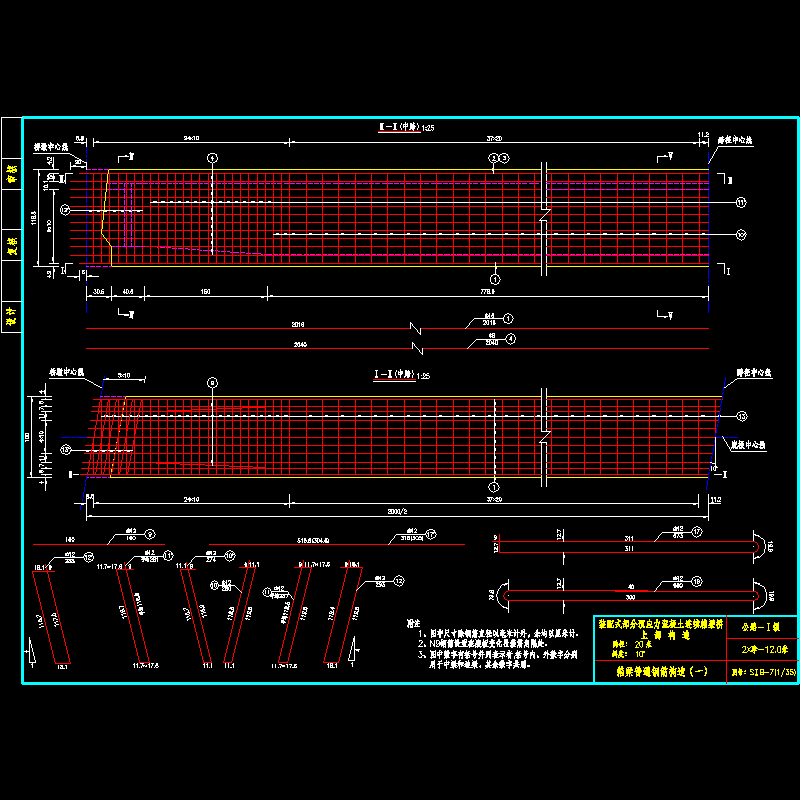Select note line 1 under 附注

(x=498, y=634)
